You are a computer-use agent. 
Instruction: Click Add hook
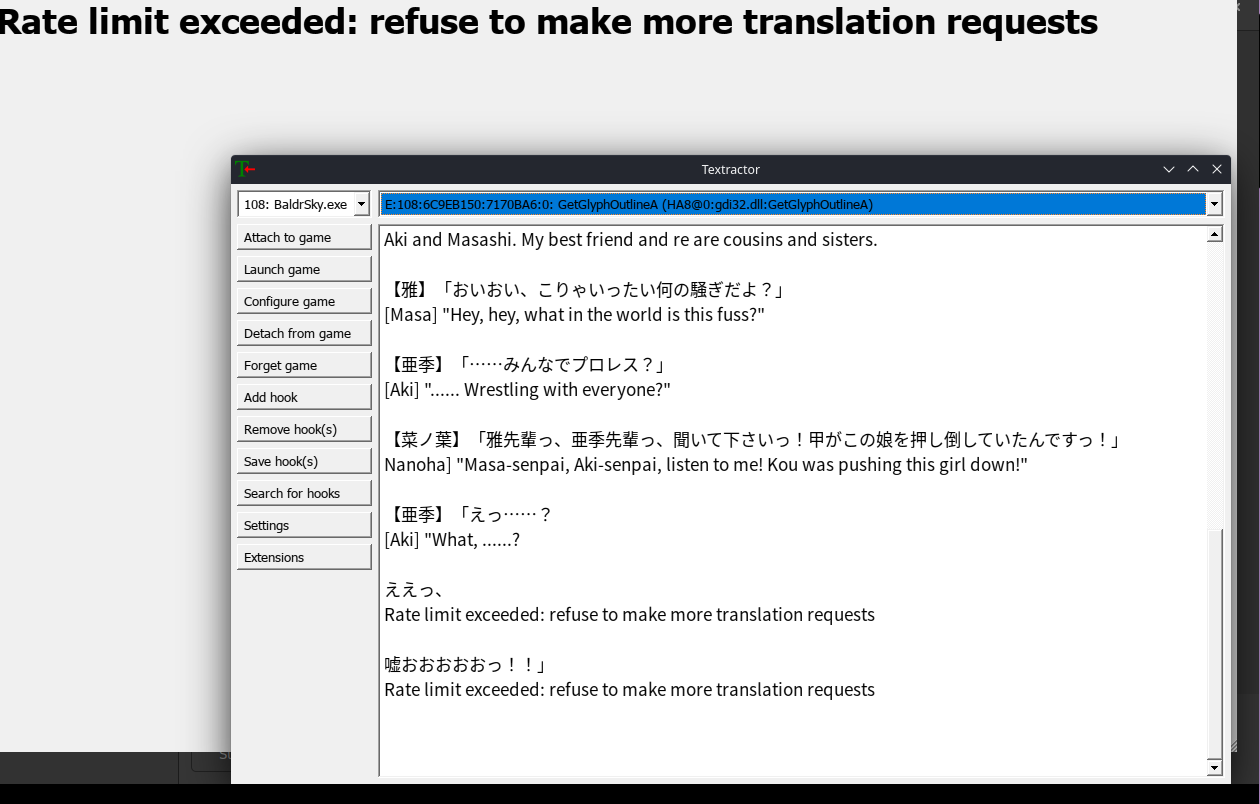click(x=303, y=397)
